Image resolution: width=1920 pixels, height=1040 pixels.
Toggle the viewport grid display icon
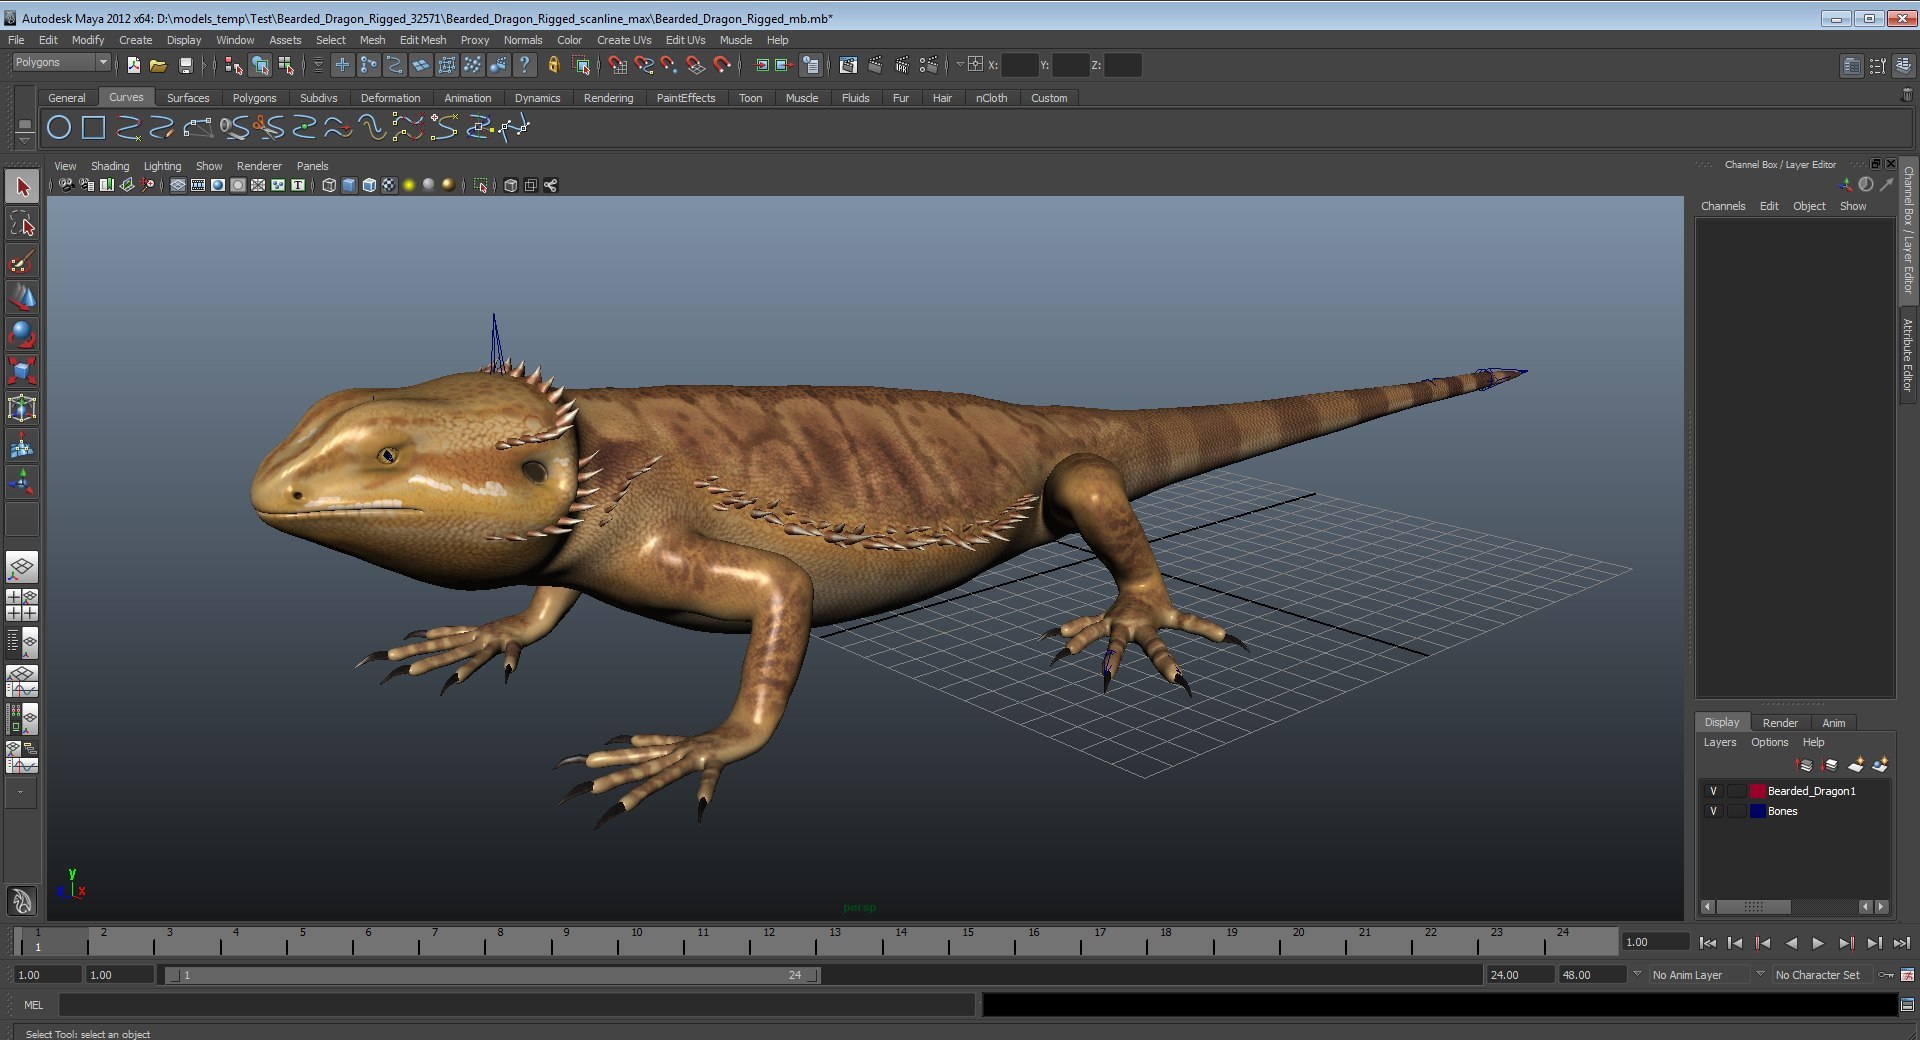178,185
